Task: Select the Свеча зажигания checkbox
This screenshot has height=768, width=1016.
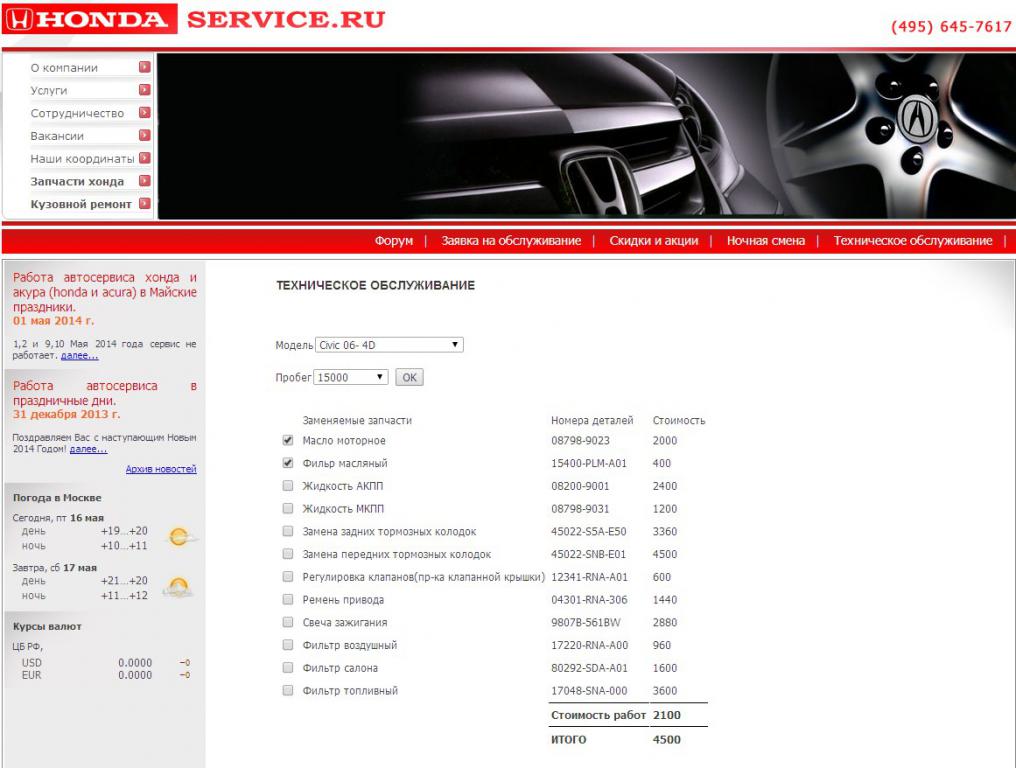Action: pyautogui.click(x=288, y=622)
